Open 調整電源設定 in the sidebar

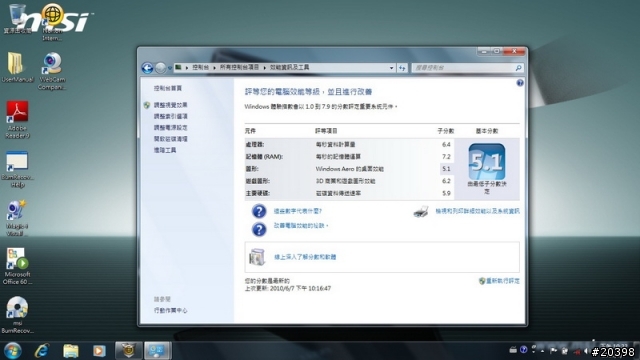pos(171,128)
